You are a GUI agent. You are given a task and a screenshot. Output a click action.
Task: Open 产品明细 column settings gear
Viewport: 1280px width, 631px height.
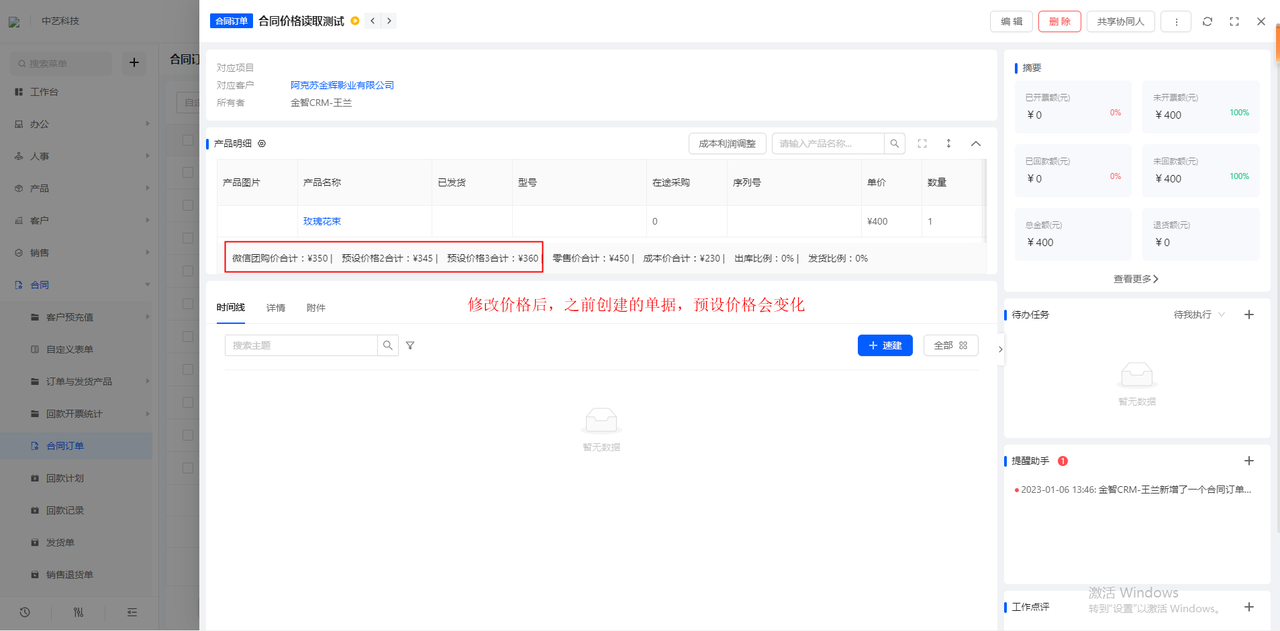point(262,144)
